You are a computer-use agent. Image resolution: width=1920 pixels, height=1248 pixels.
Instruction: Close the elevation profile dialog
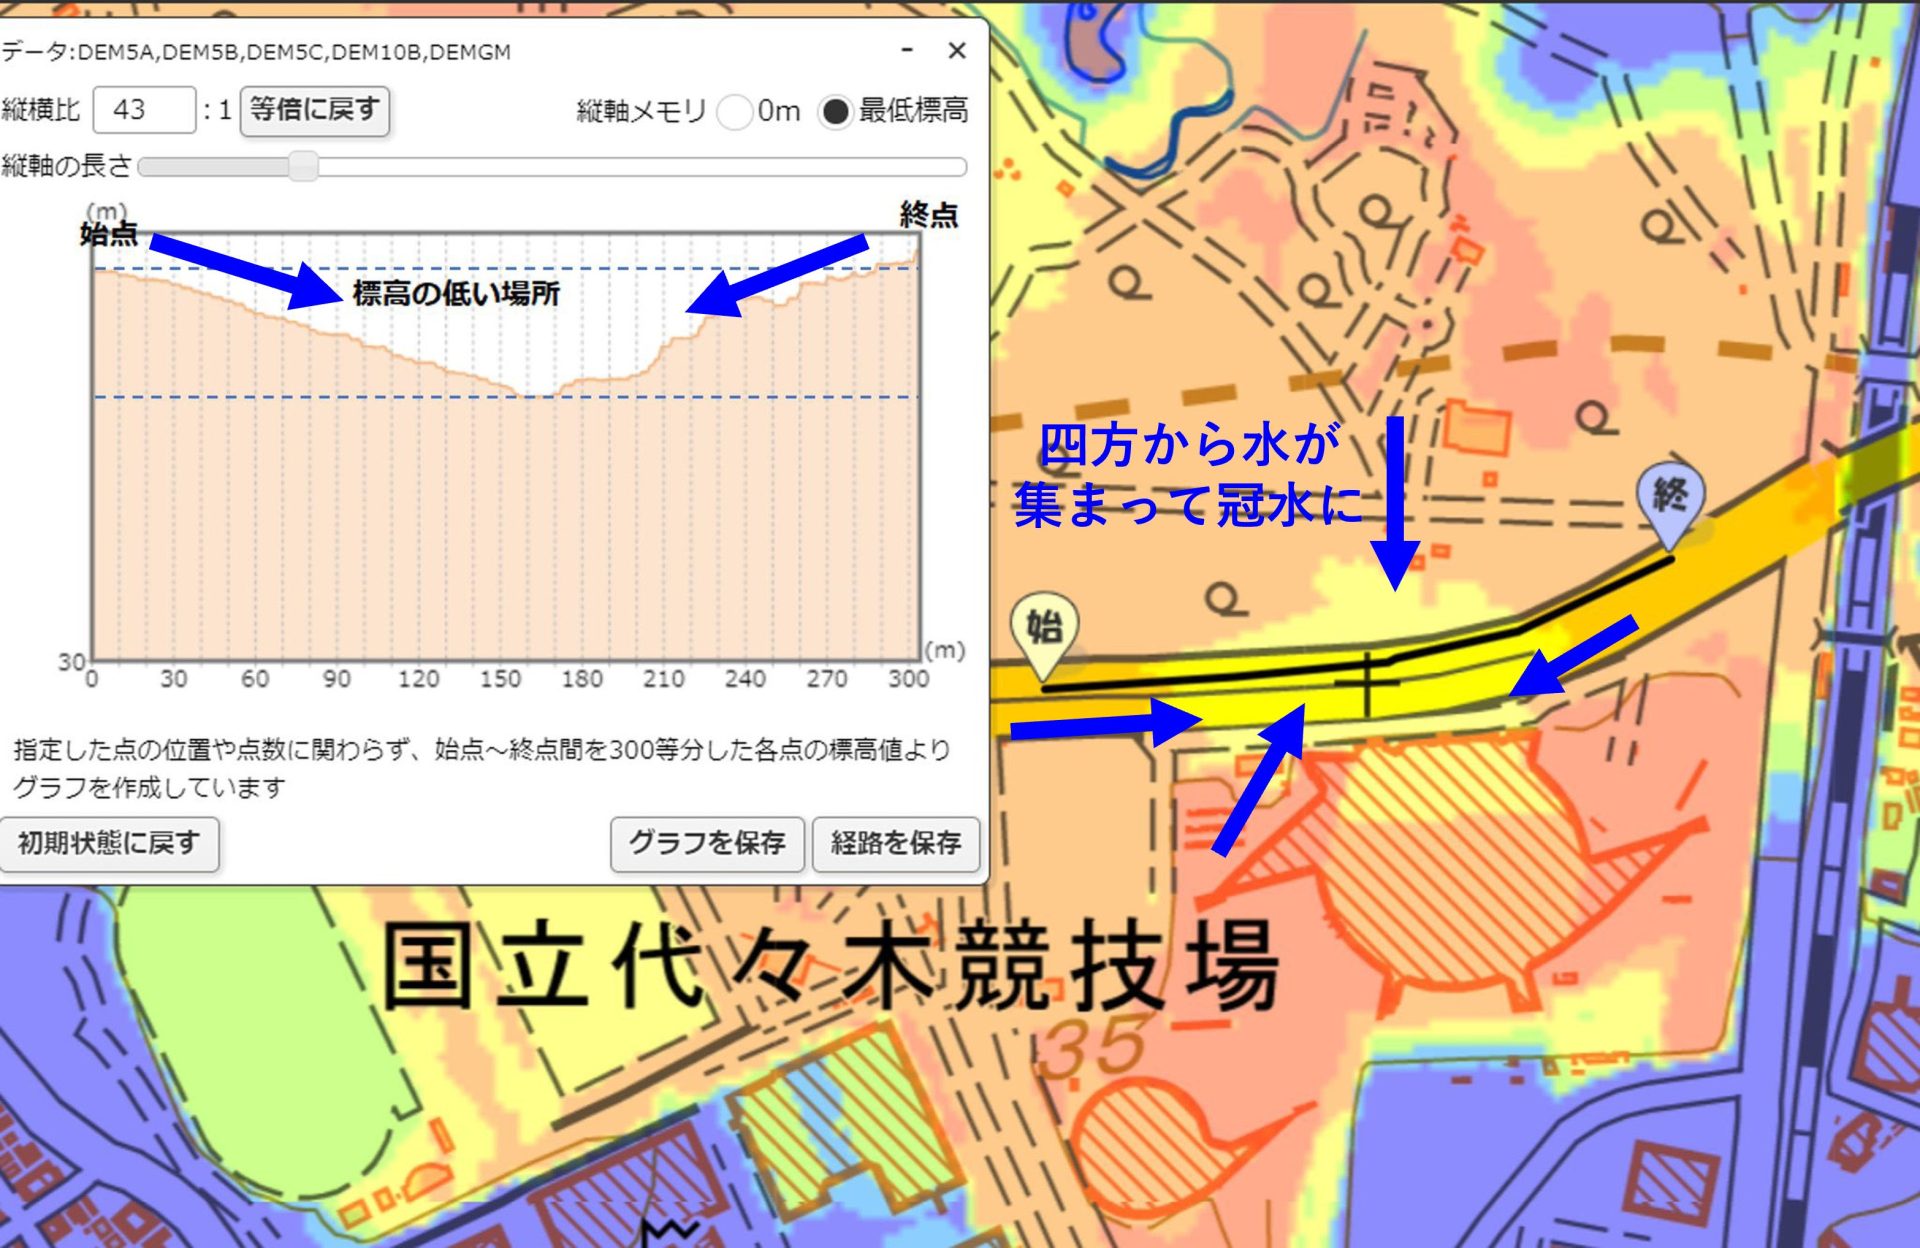(x=957, y=50)
